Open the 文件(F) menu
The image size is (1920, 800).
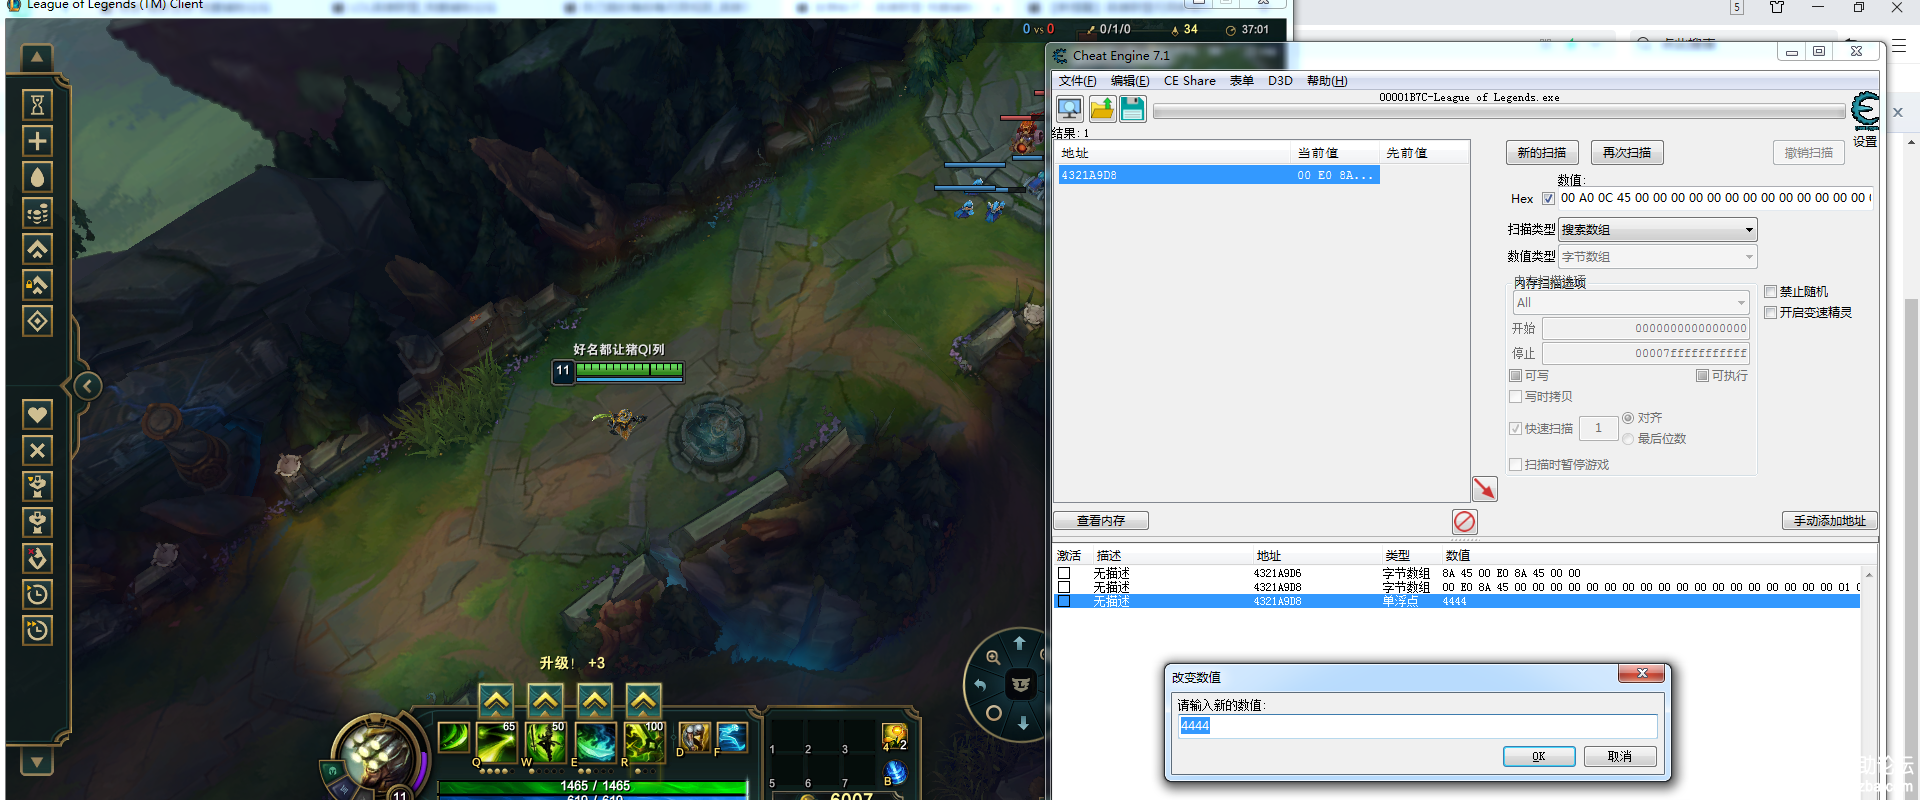1077,81
